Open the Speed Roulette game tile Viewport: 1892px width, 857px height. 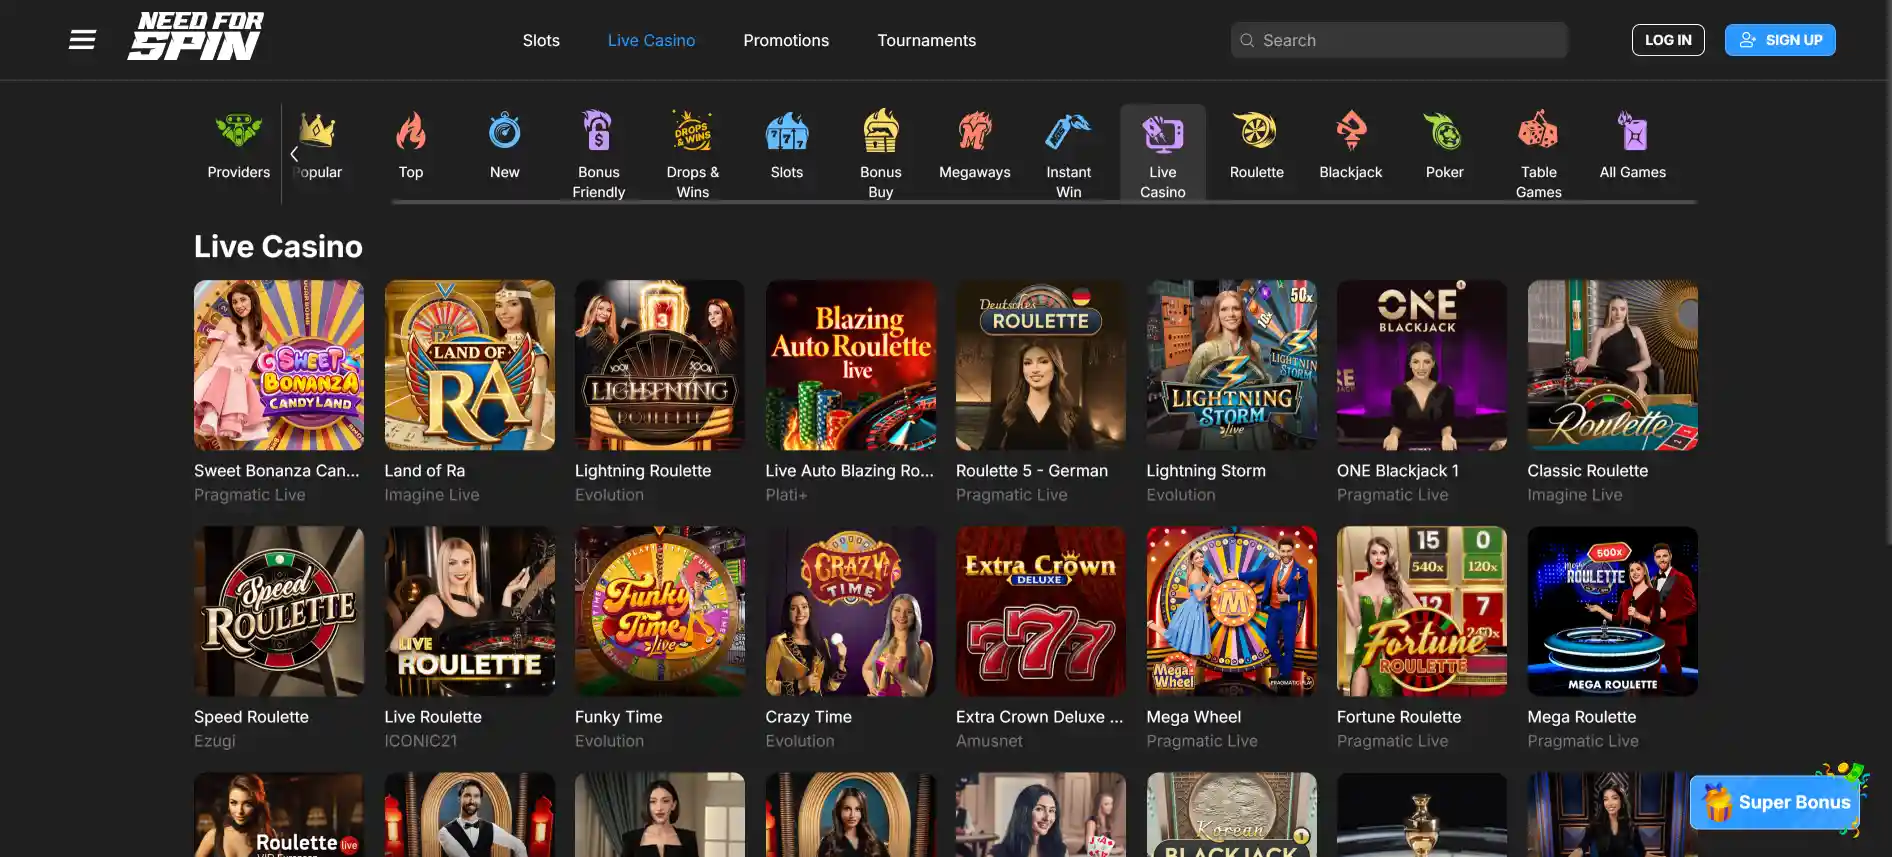pyautogui.click(x=279, y=611)
